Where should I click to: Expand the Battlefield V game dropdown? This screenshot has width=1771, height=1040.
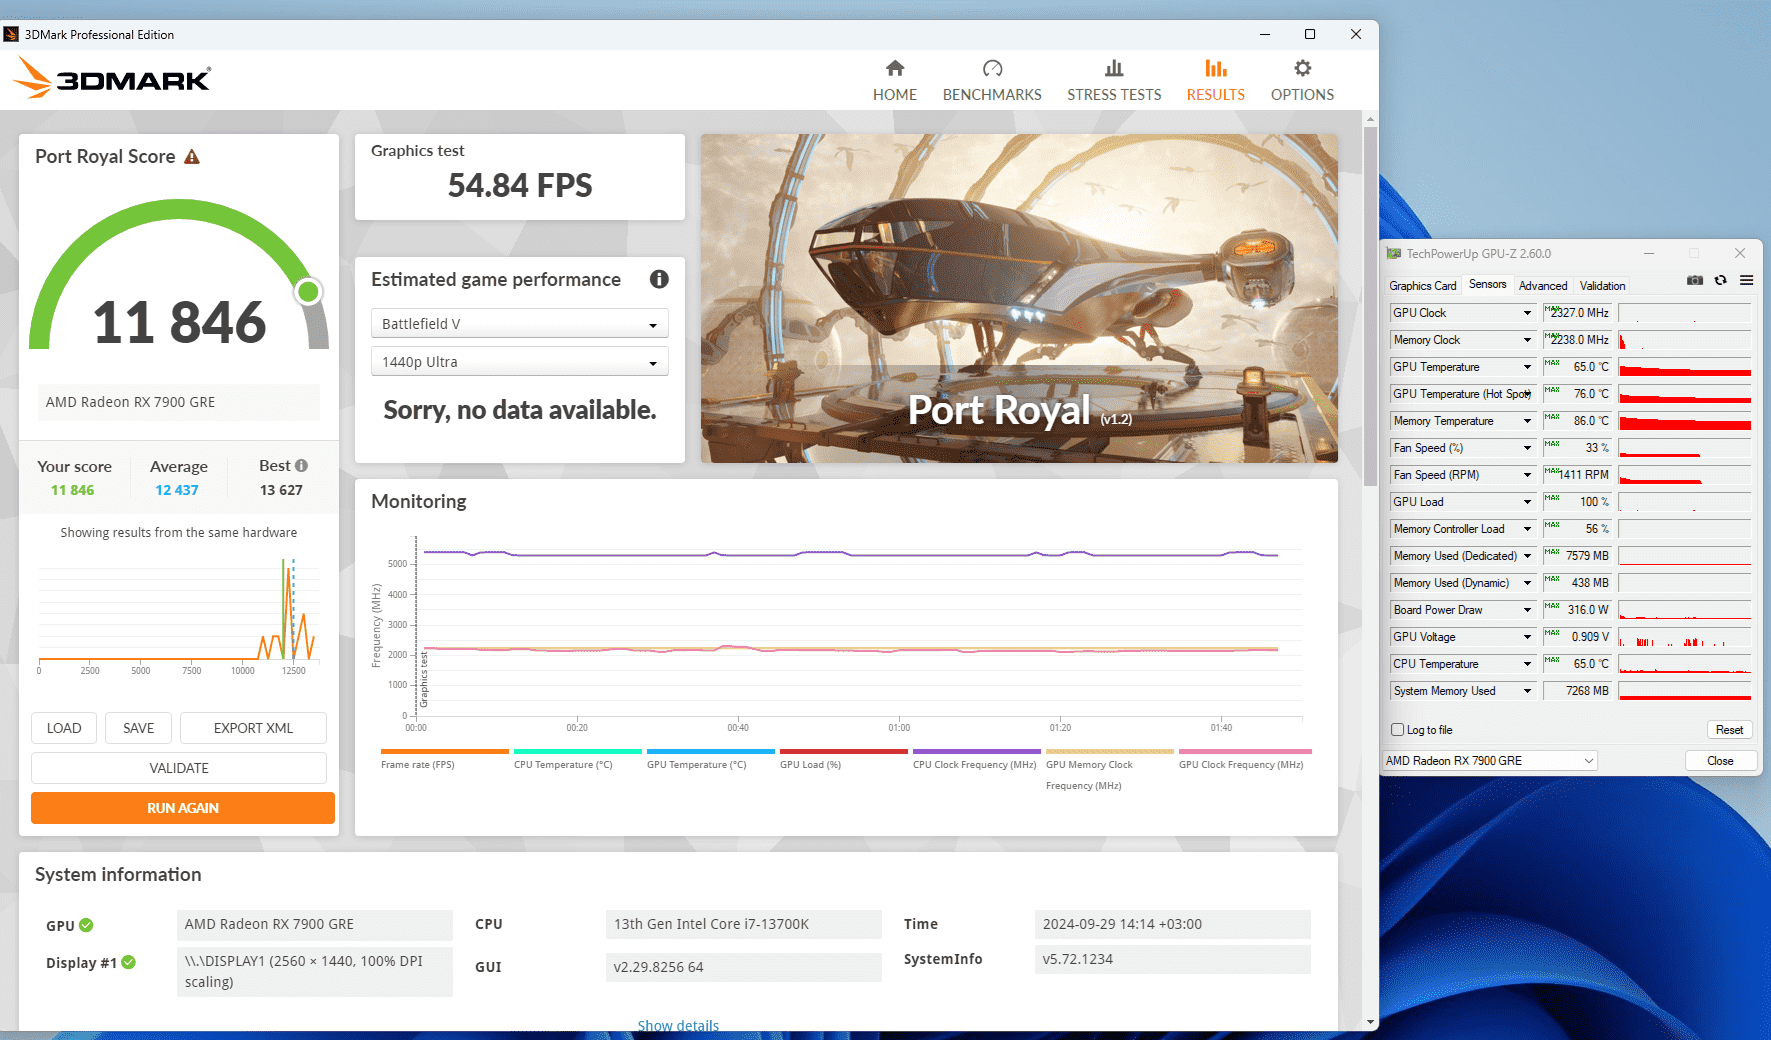519,324
